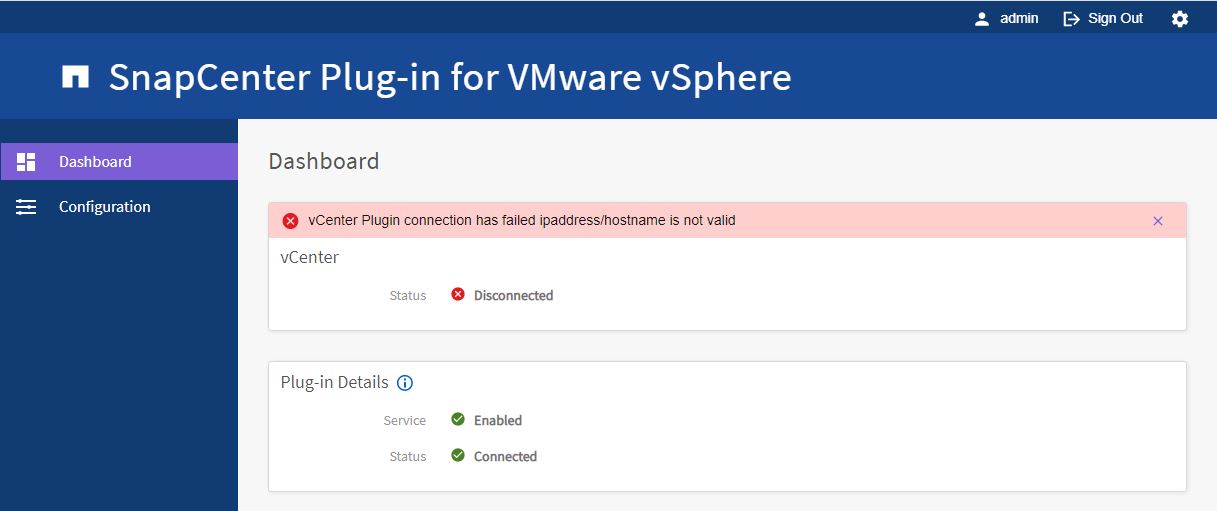
Task: Click the SnapCenter Plug-in for VMware vSphere title
Action: (x=450, y=77)
